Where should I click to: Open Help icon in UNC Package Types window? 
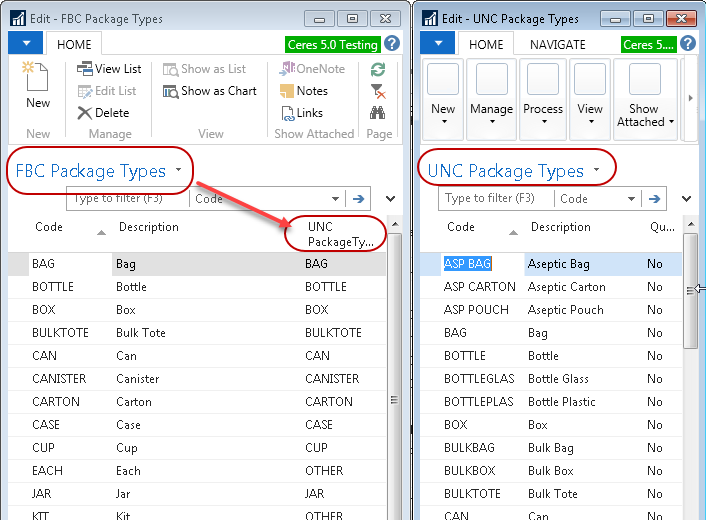coord(693,44)
